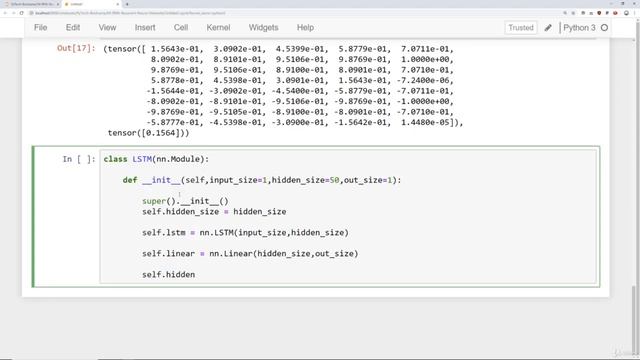
Task: Open the Kernel menu
Action: click(218, 28)
